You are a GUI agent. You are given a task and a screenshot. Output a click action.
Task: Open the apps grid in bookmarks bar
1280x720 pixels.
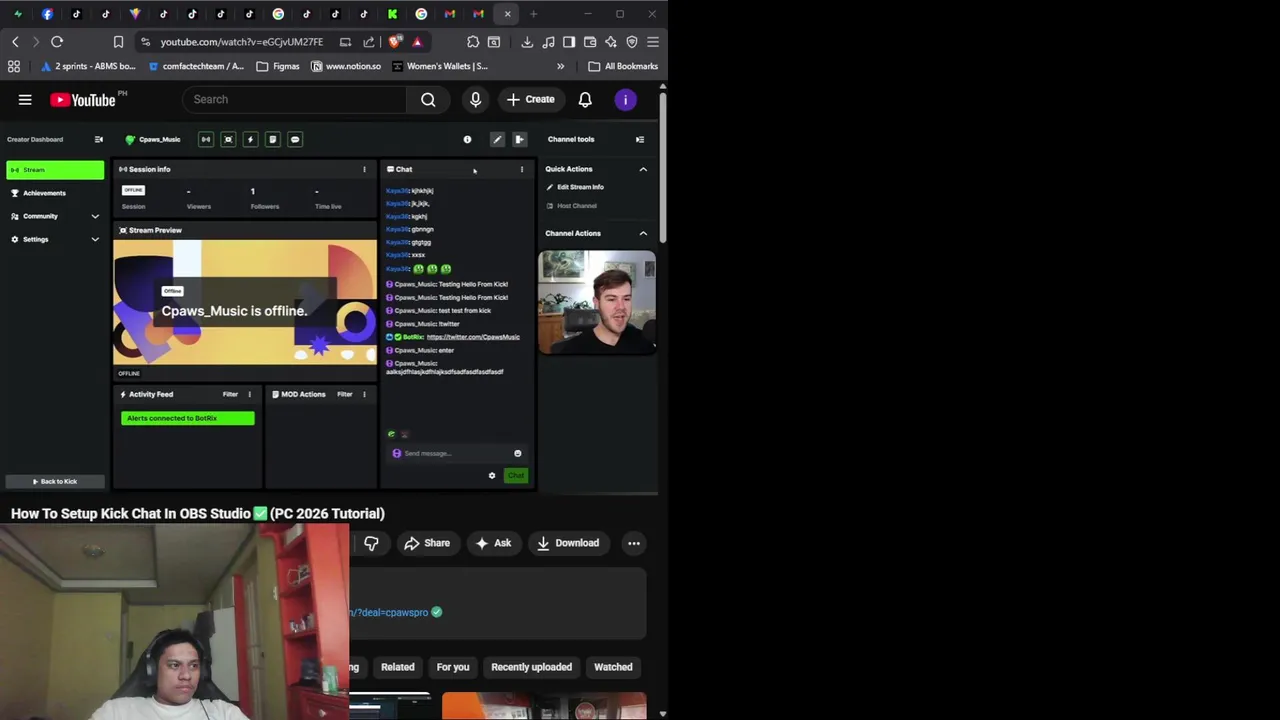tap(14, 66)
